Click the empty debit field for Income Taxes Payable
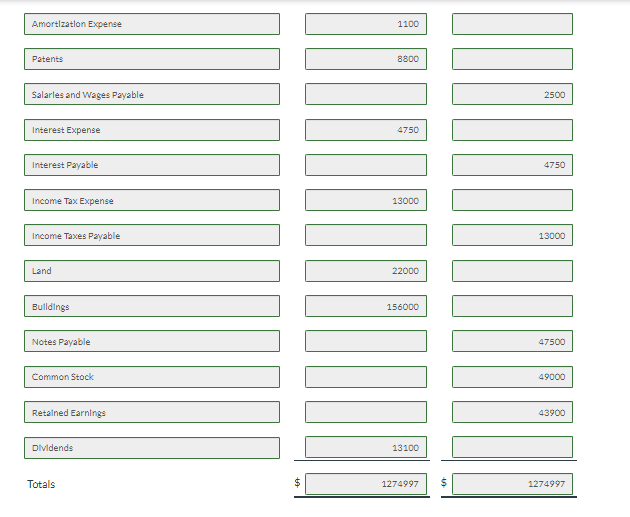The height and width of the screenshot is (517, 630). pos(366,235)
